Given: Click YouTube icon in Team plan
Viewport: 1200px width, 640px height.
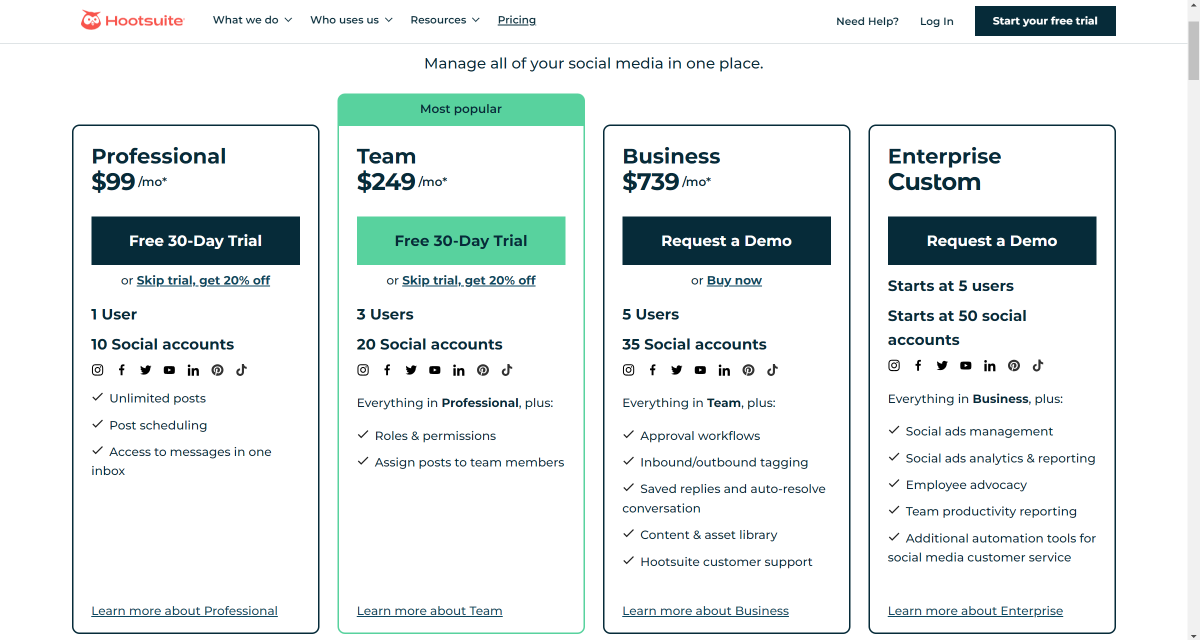Looking at the screenshot, I should click(x=435, y=370).
